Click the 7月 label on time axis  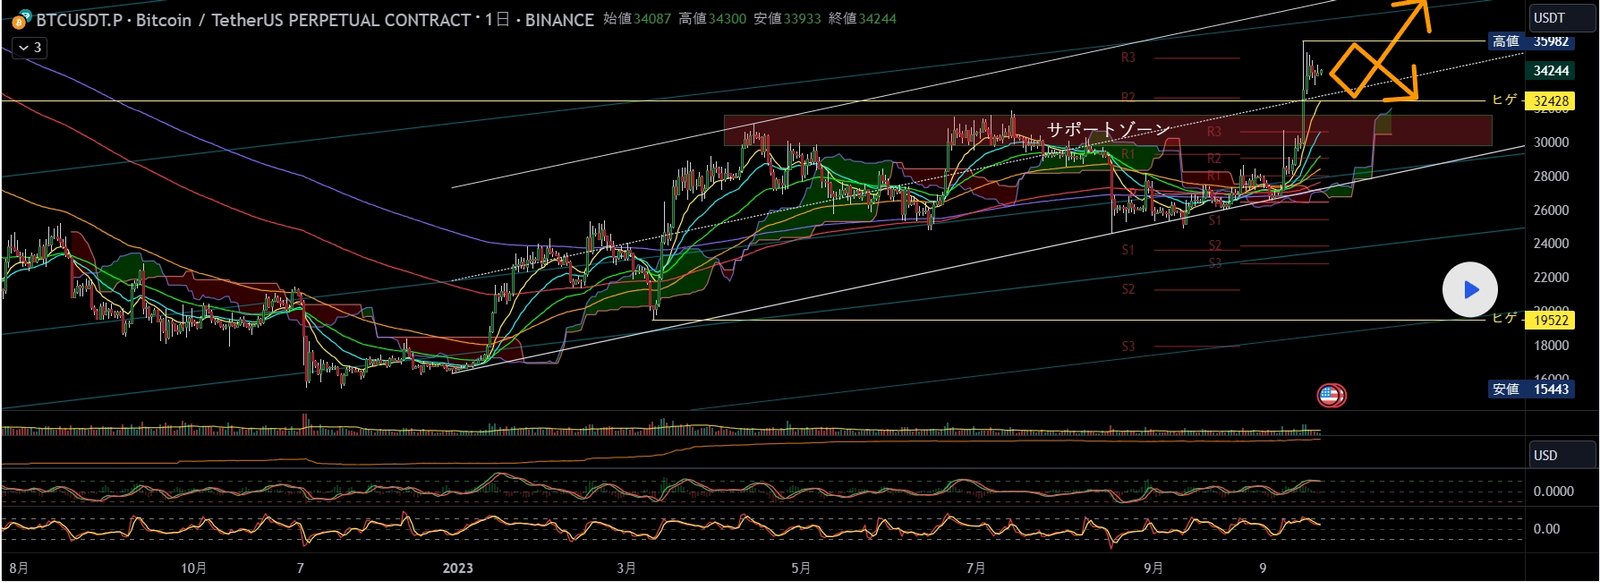tap(976, 568)
